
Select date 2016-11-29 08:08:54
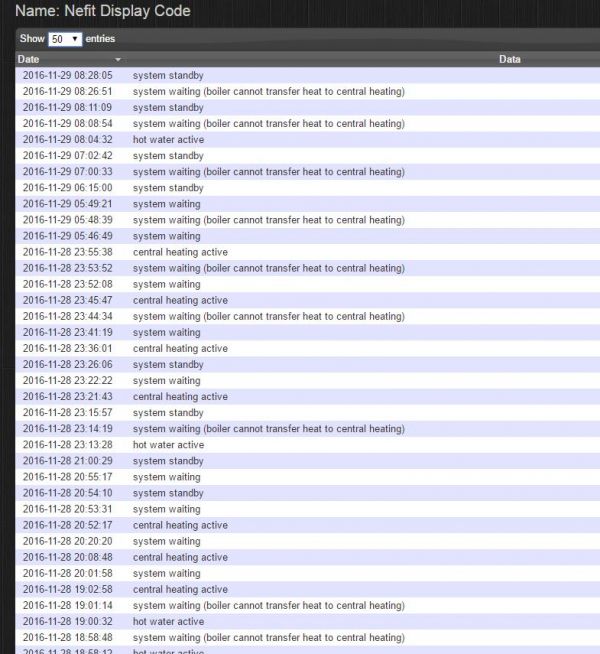pyautogui.click(x=68, y=123)
